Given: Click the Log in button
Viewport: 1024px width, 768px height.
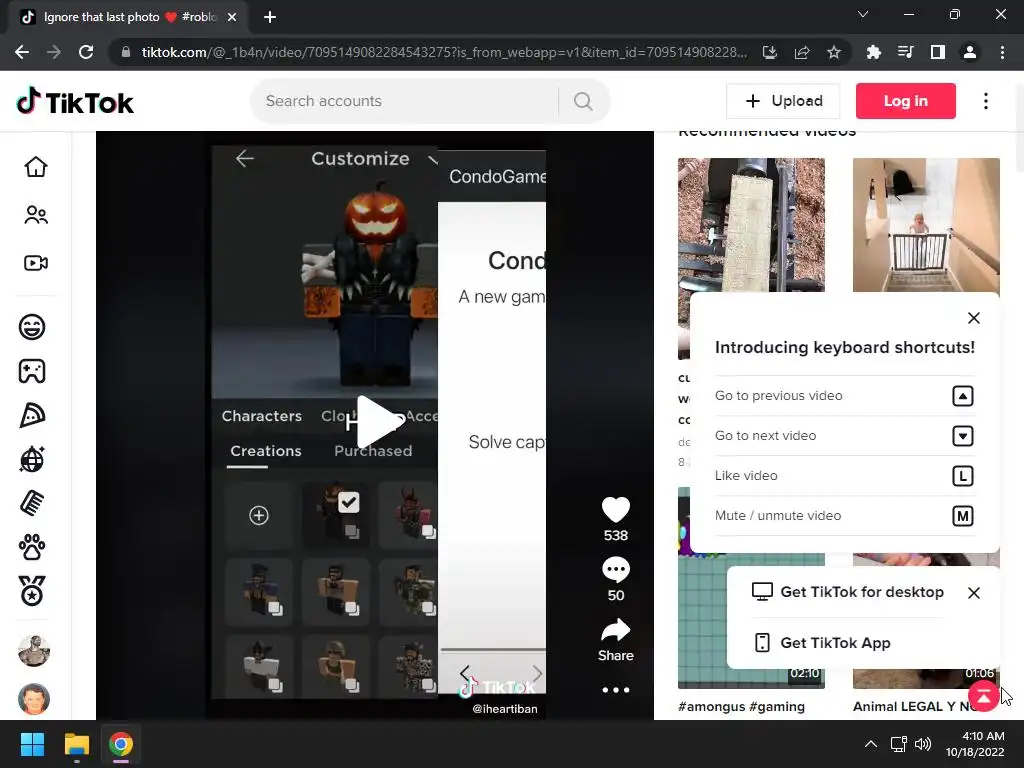Looking at the screenshot, I should coord(905,101).
